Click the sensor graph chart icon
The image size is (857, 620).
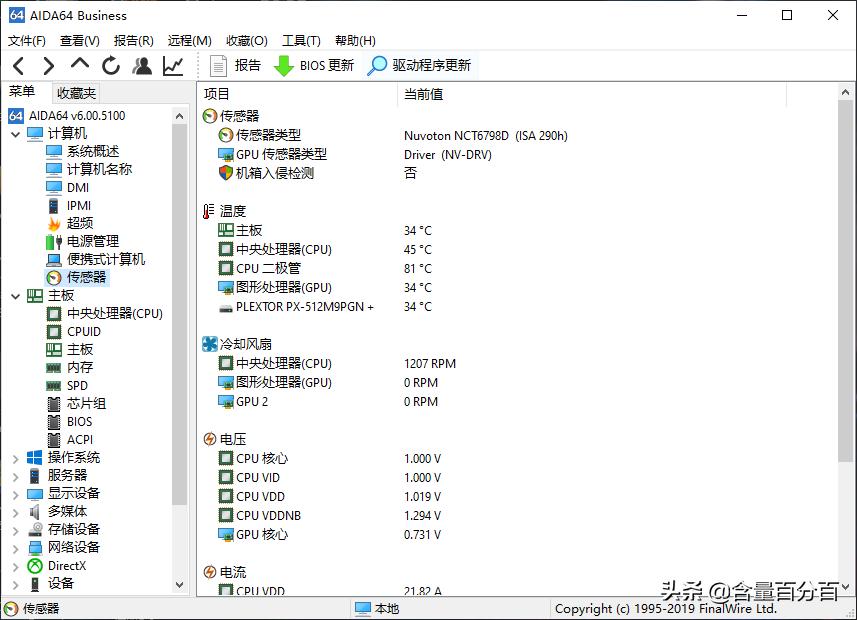[x=171, y=64]
